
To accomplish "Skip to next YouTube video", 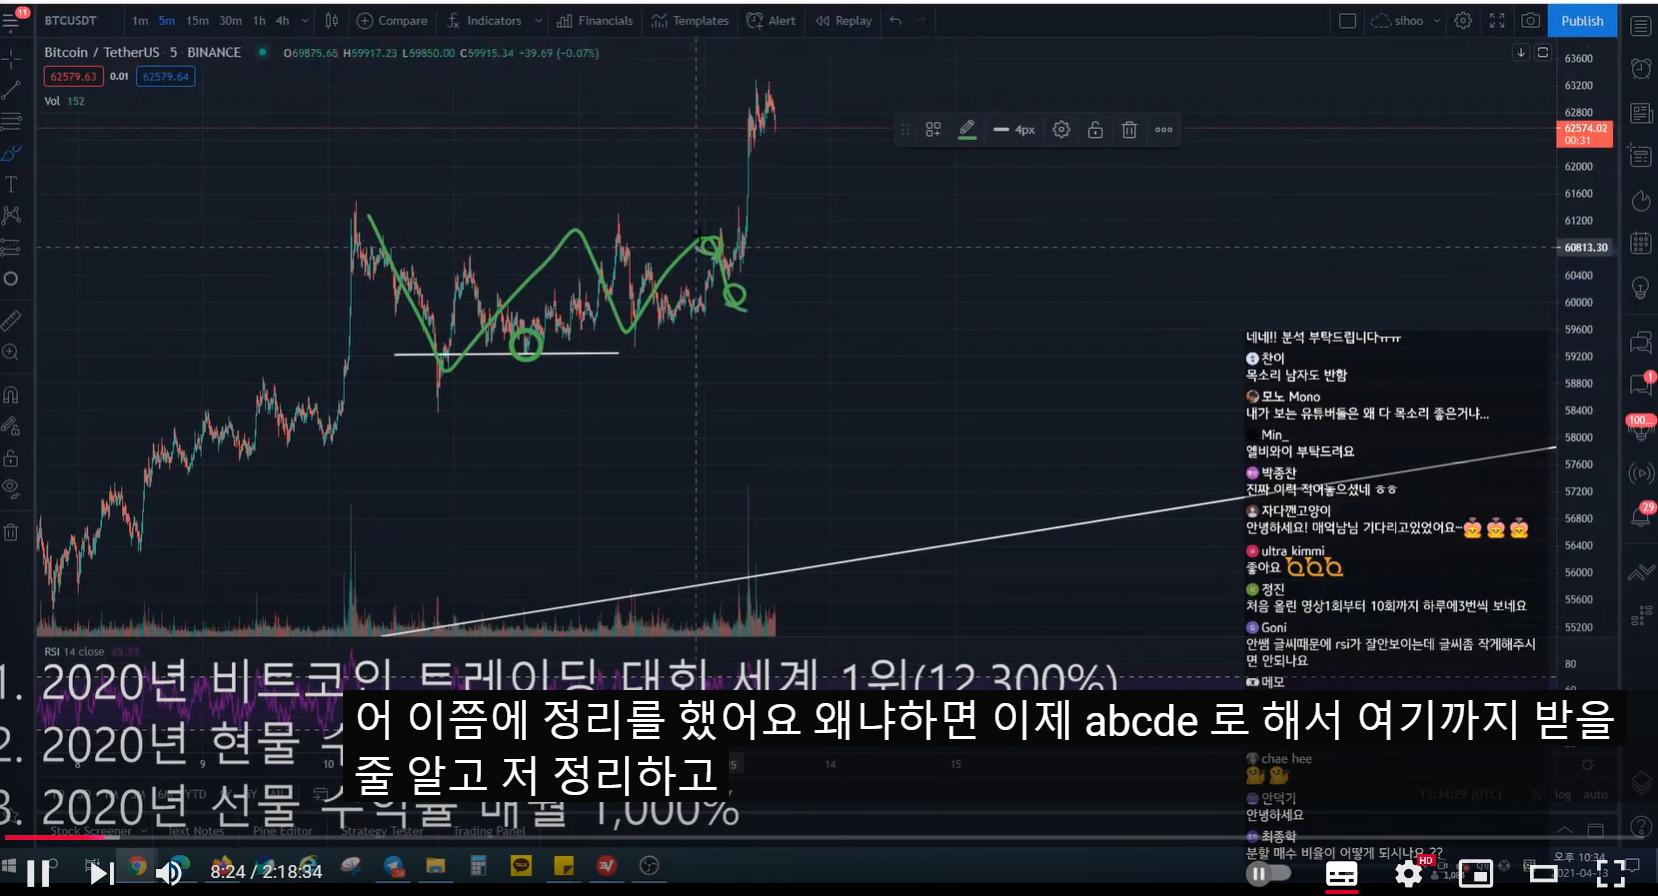I will click(102, 872).
